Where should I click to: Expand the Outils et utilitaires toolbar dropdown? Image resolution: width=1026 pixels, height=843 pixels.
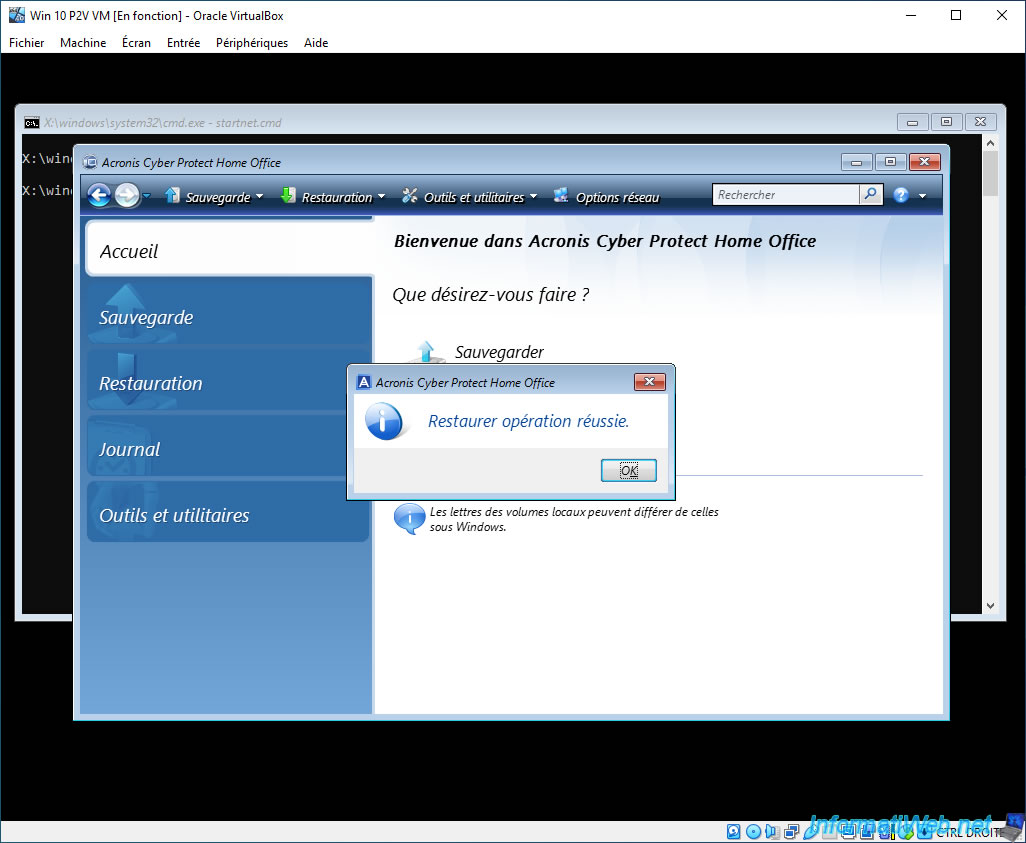pyautogui.click(x=533, y=196)
